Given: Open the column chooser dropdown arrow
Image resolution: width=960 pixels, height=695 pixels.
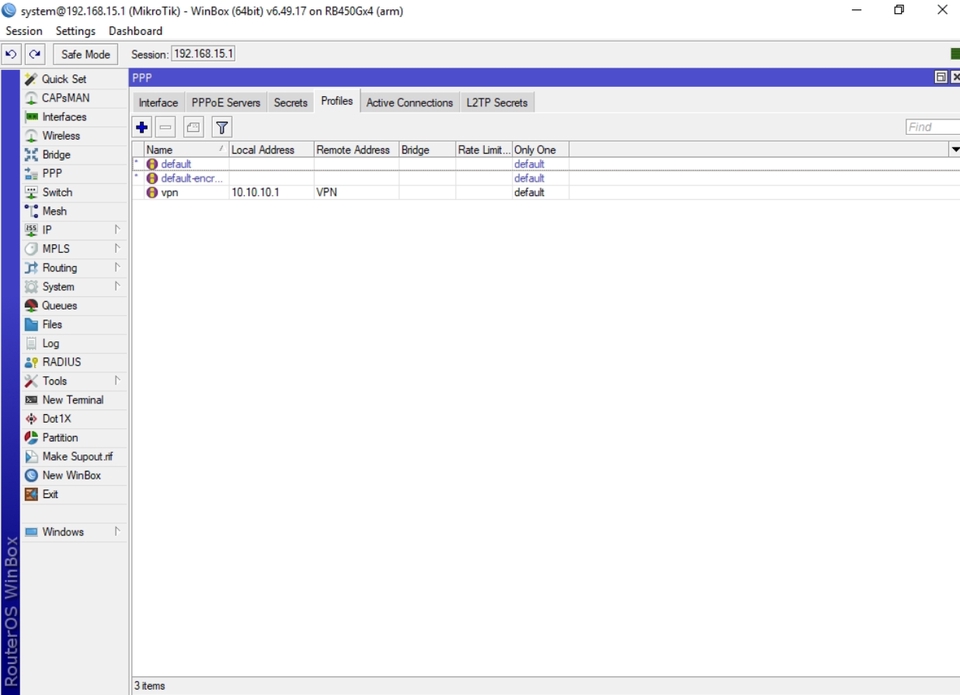Looking at the screenshot, I should [x=954, y=149].
